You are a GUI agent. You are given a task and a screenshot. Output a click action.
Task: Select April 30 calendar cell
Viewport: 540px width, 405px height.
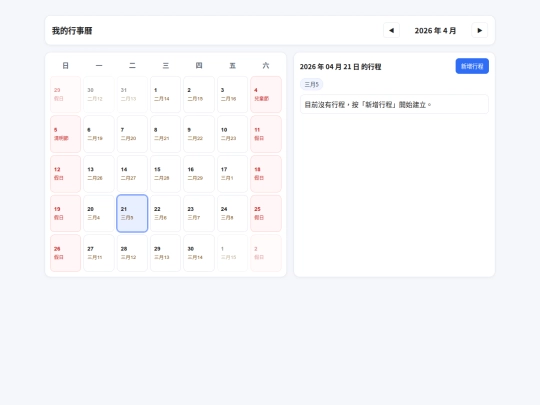click(x=199, y=253)
